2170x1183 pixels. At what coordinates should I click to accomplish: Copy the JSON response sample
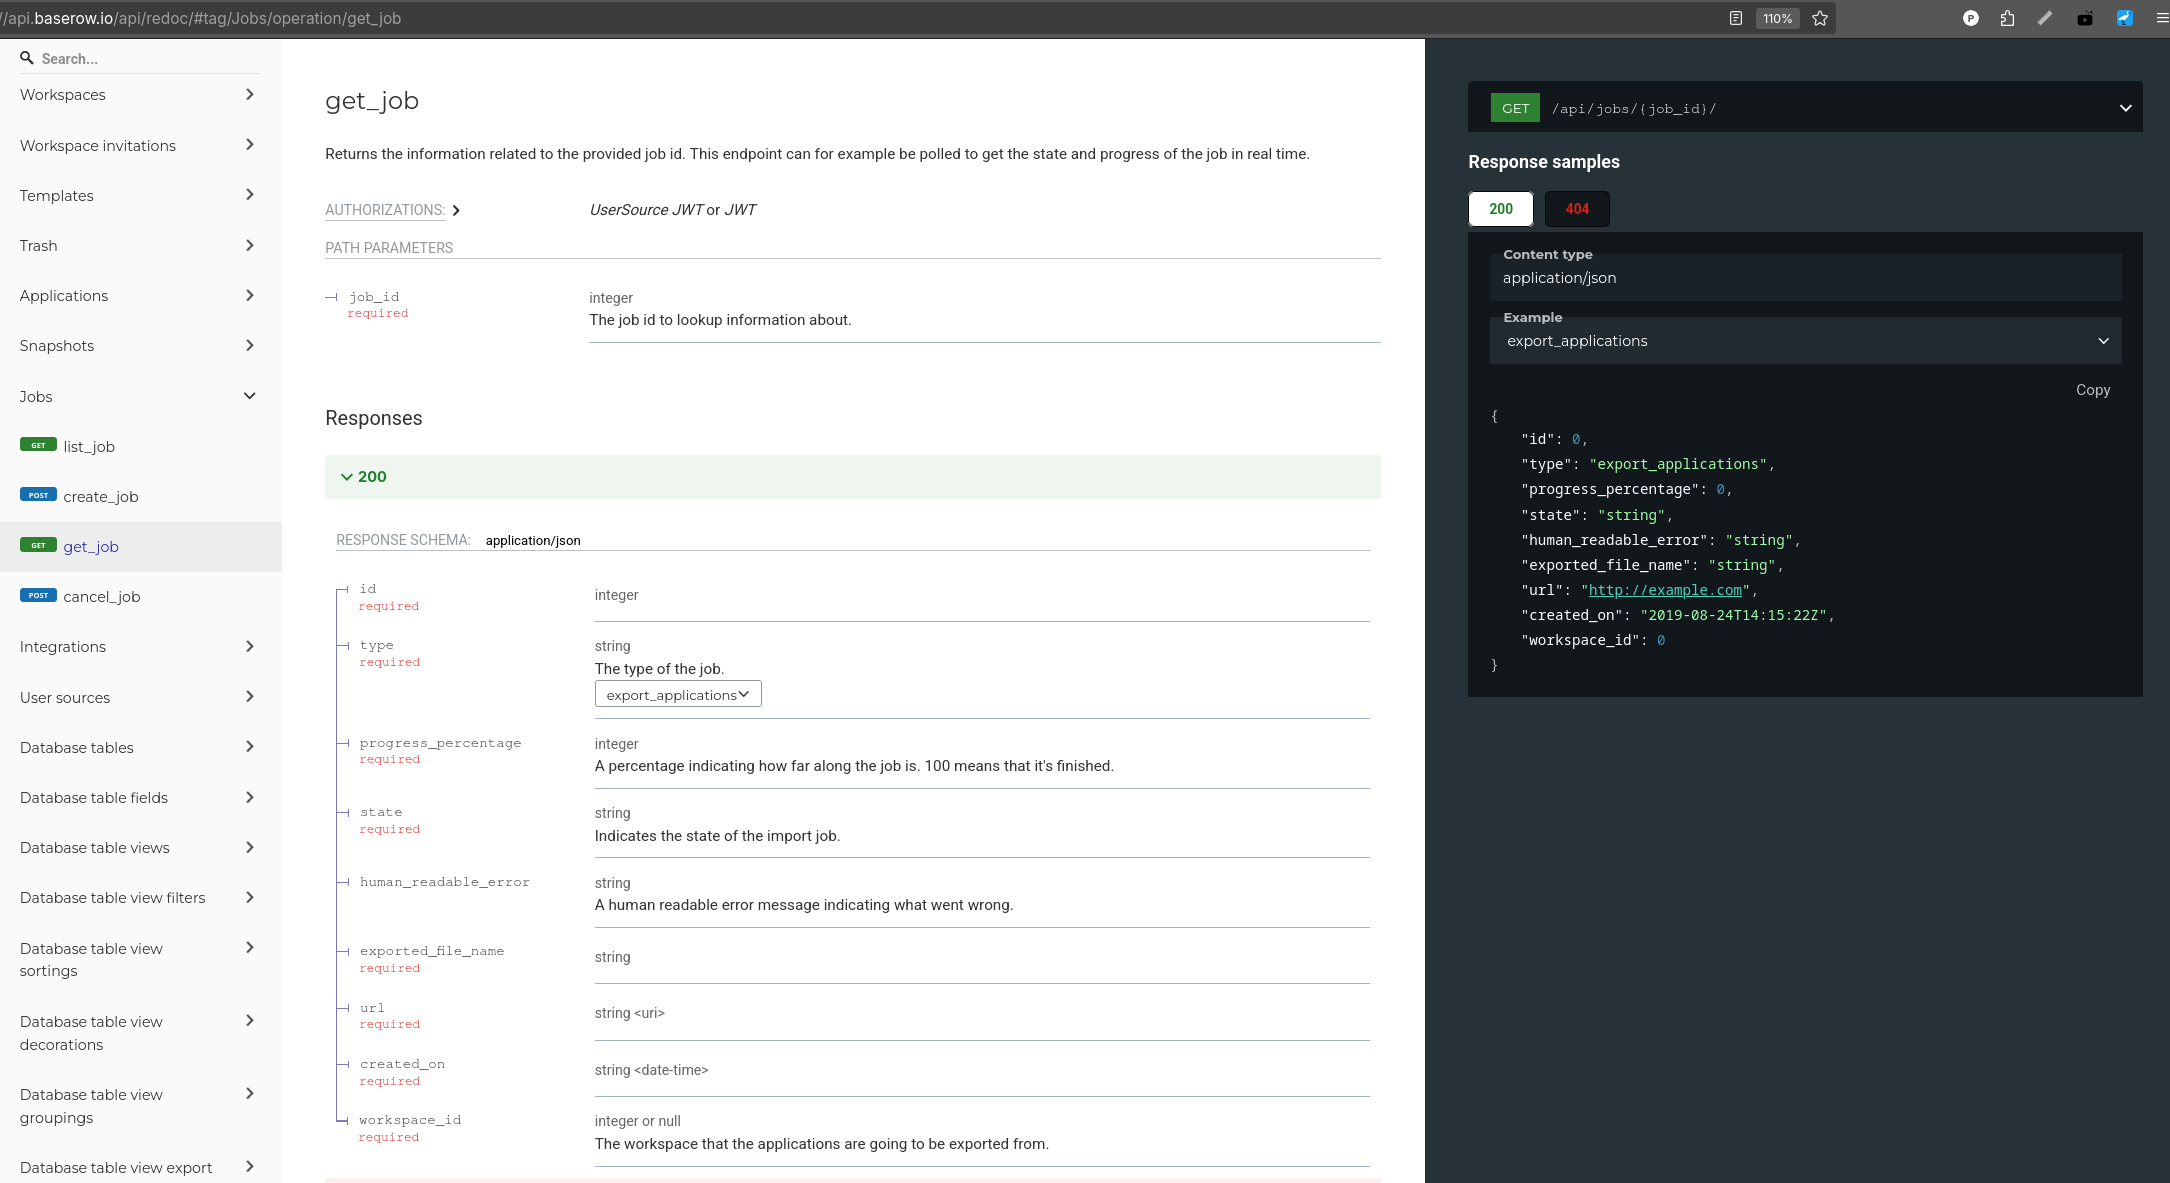point(2092,390)
